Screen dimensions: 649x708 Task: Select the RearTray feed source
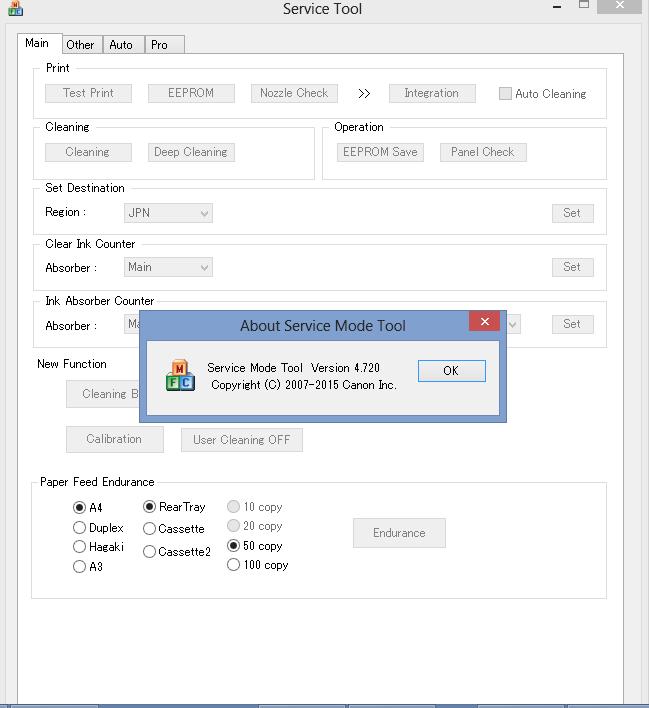149,507
